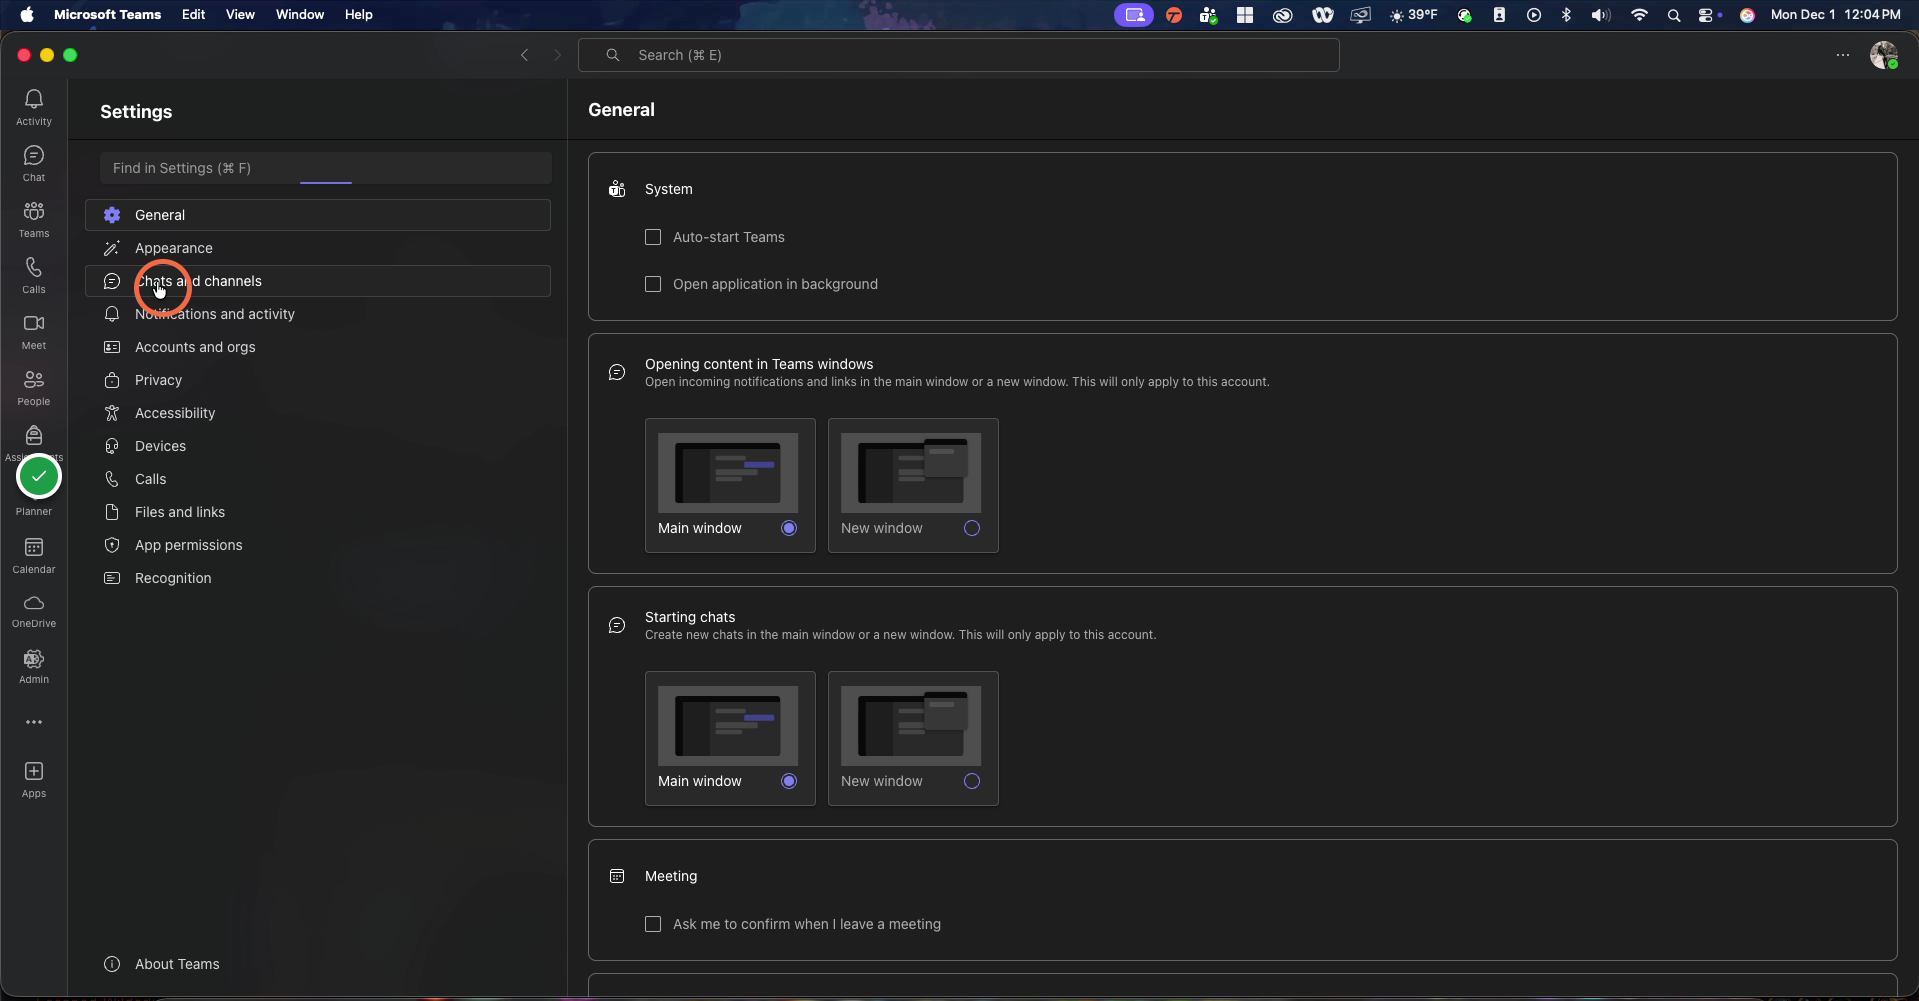Open OneDrive cloud icon
Viewport: 1919px width, 1001px height.
pyautogui.click(x=34, y=611)
